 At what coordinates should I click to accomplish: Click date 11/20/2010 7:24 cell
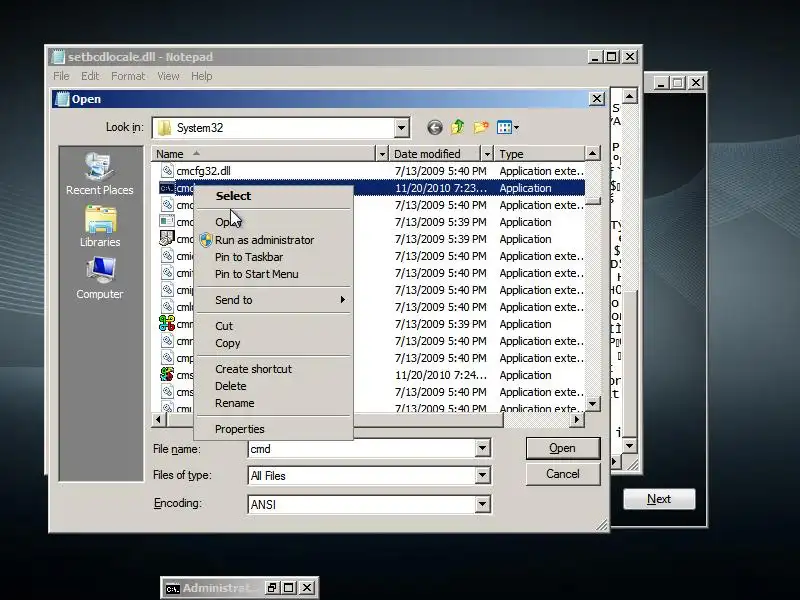click(x=441, y=375)
